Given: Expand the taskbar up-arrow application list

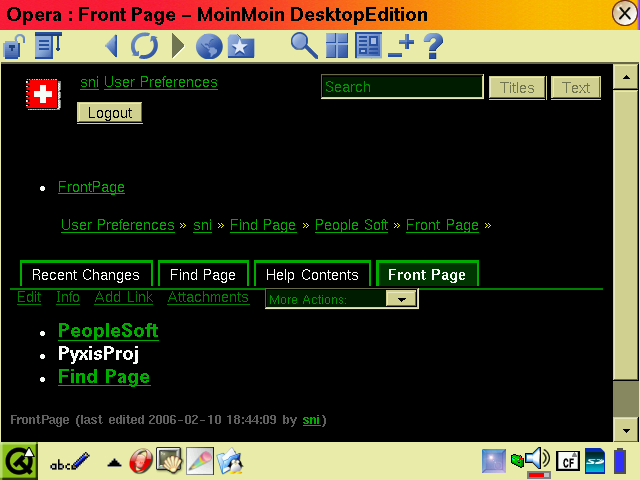Looking at the screenshot, I should pos(115,462).
